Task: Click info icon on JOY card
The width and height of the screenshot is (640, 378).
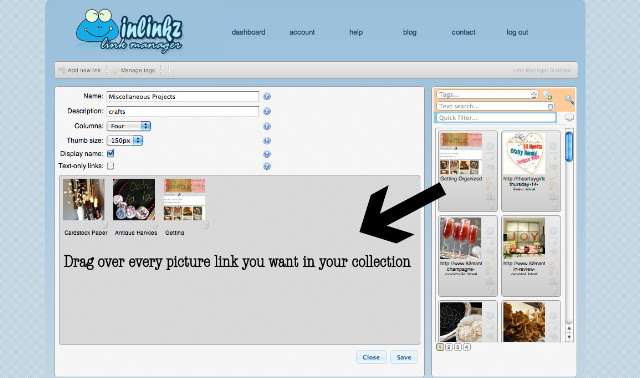Action: click(x=553, y=231)
